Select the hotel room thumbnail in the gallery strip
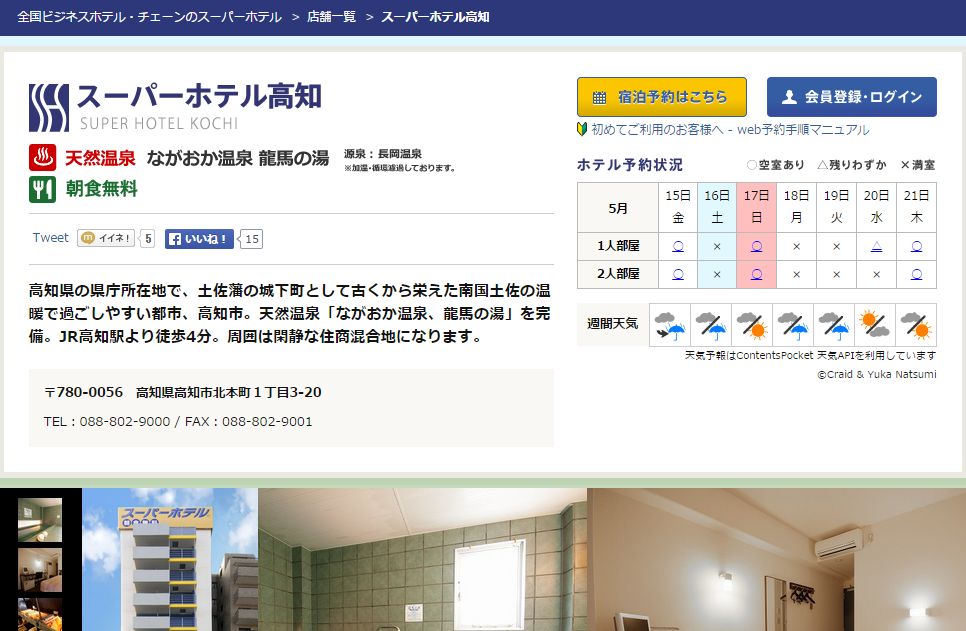The height and width of the screenshot is (631, 966). point(40,571)
